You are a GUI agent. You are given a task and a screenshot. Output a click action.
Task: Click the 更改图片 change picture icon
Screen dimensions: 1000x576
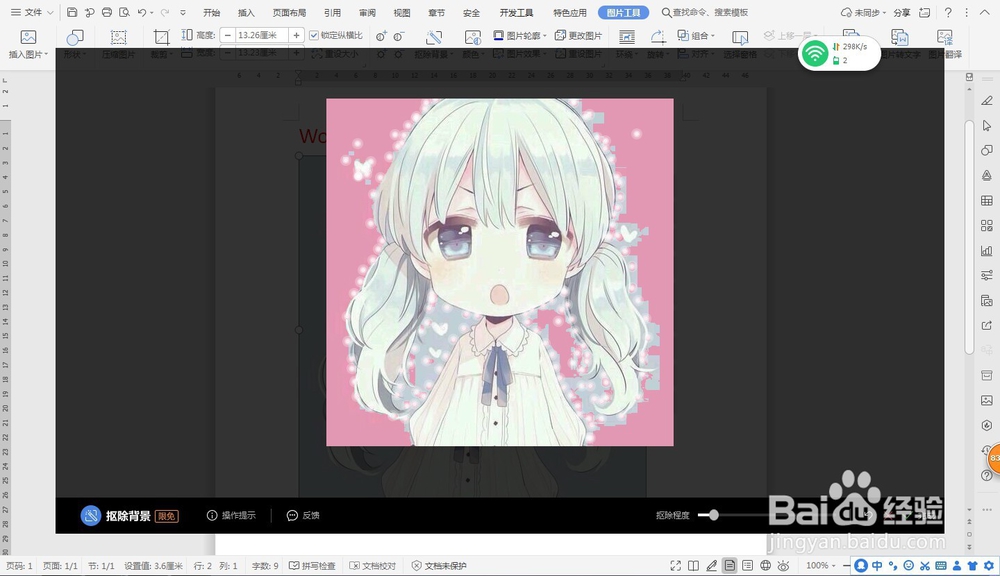[561, 36]
